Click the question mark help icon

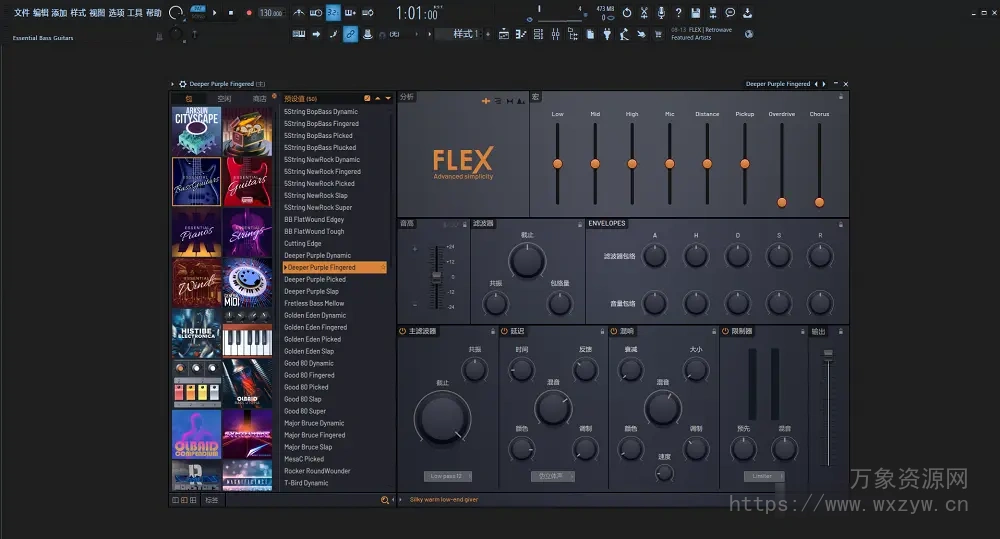click(679, 13)
